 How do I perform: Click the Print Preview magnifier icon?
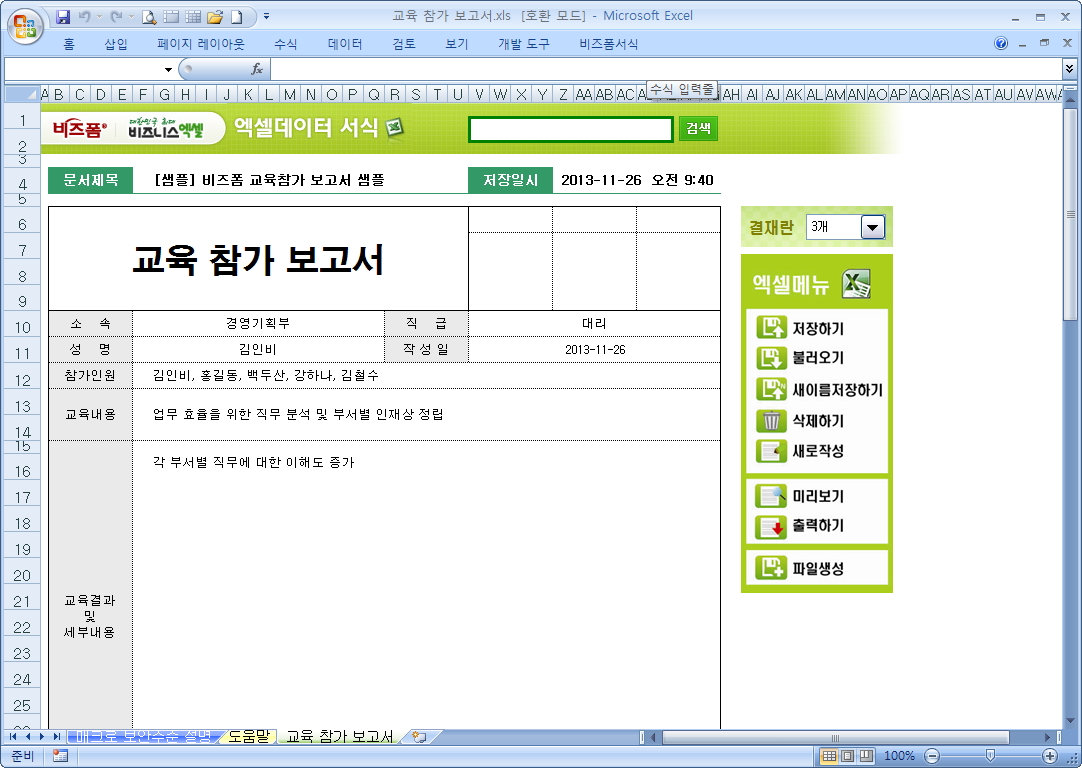[148, 17]
